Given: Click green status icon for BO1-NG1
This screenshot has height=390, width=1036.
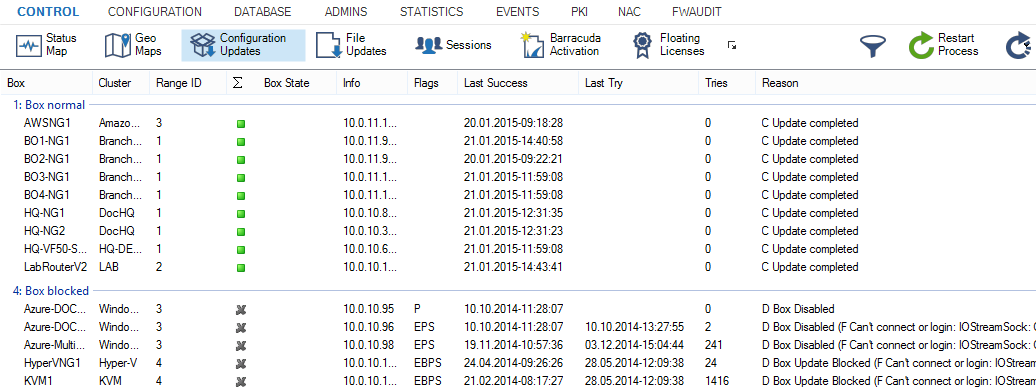Looking at the screenshot, I should tap(241, 141).
